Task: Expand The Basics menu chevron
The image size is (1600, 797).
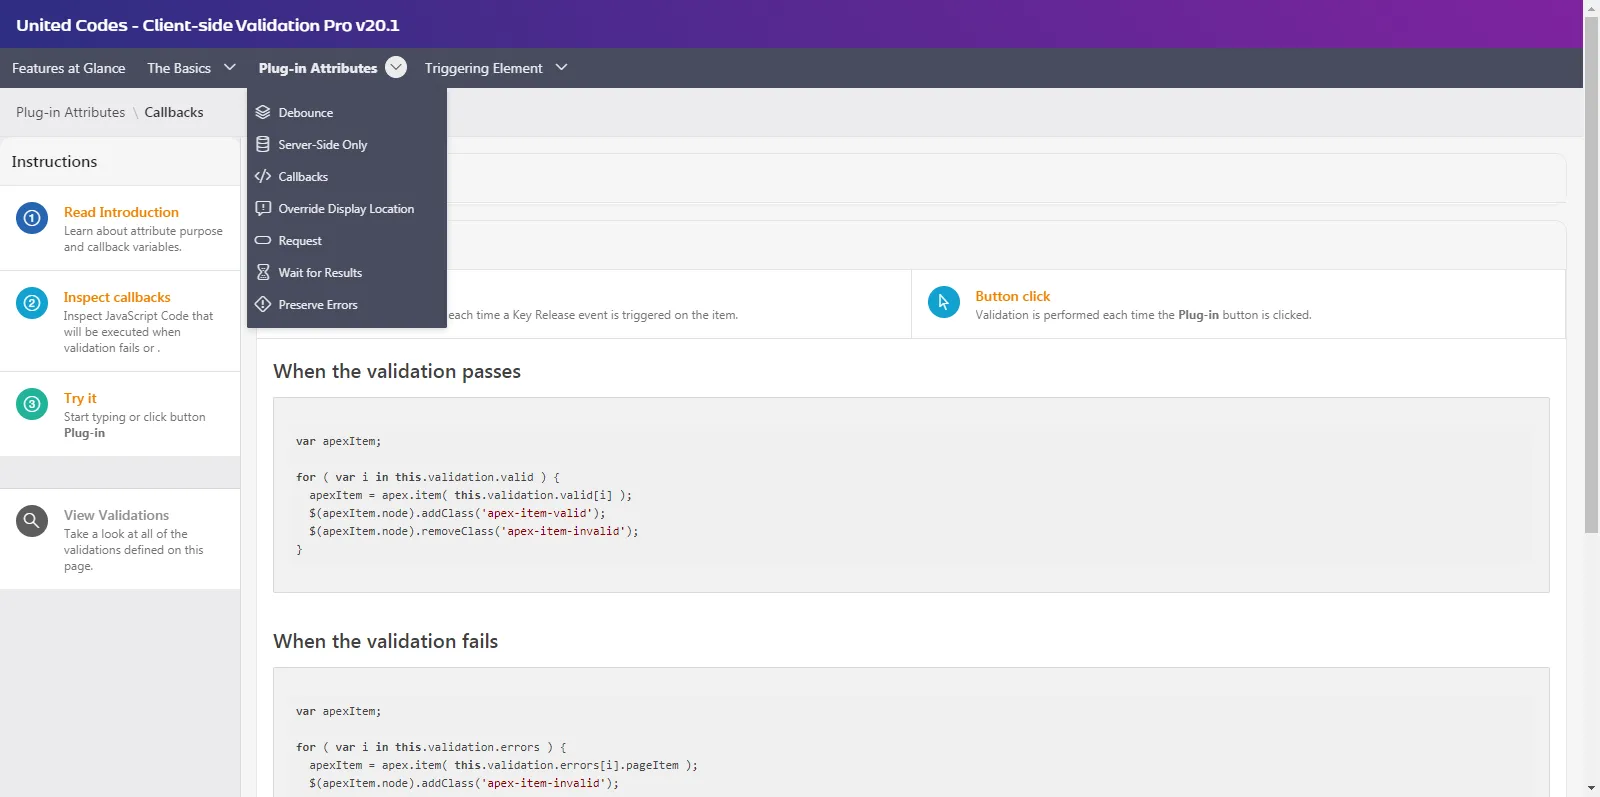Action: (230, 67)
